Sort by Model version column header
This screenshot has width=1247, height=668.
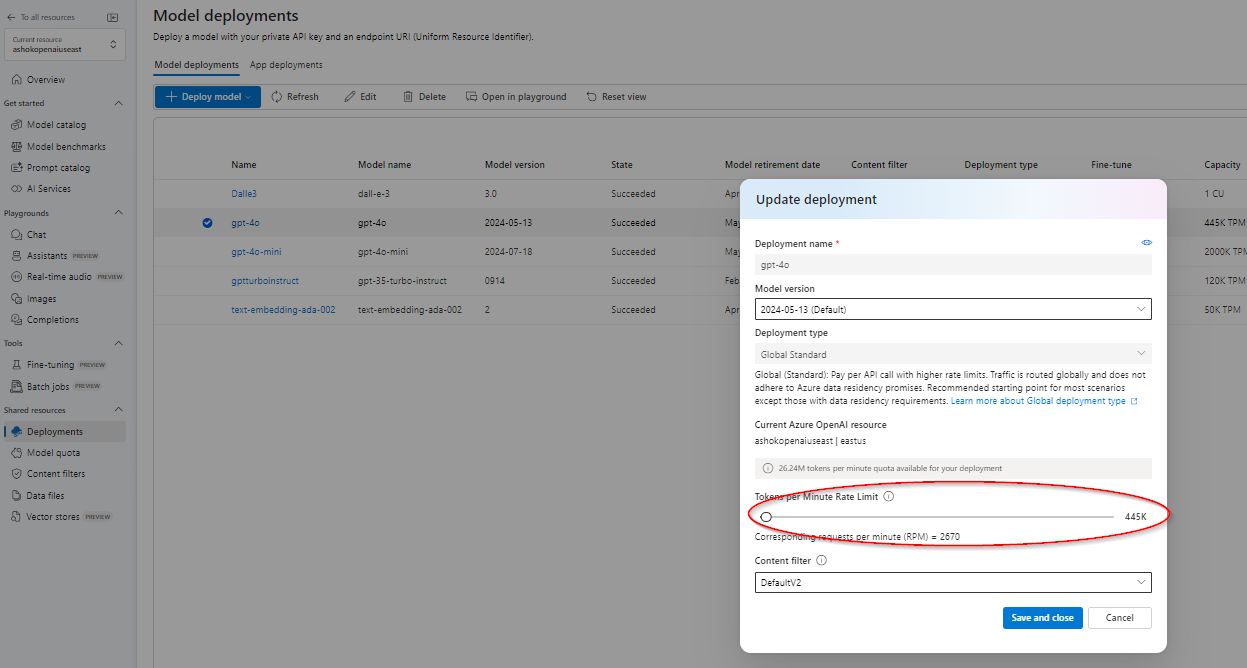(515, 165)
